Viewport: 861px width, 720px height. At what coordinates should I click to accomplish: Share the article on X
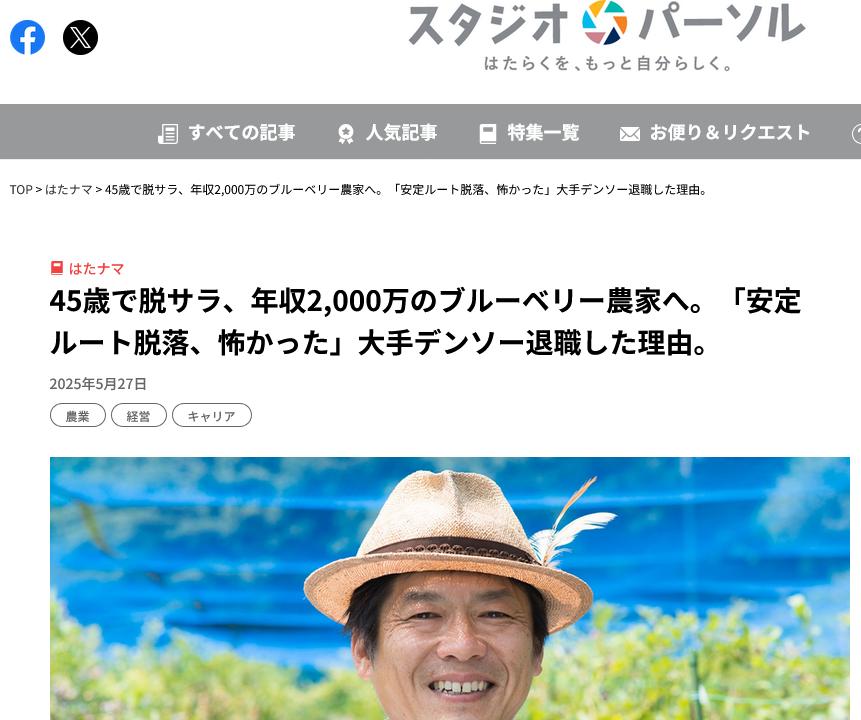(80, 37)
